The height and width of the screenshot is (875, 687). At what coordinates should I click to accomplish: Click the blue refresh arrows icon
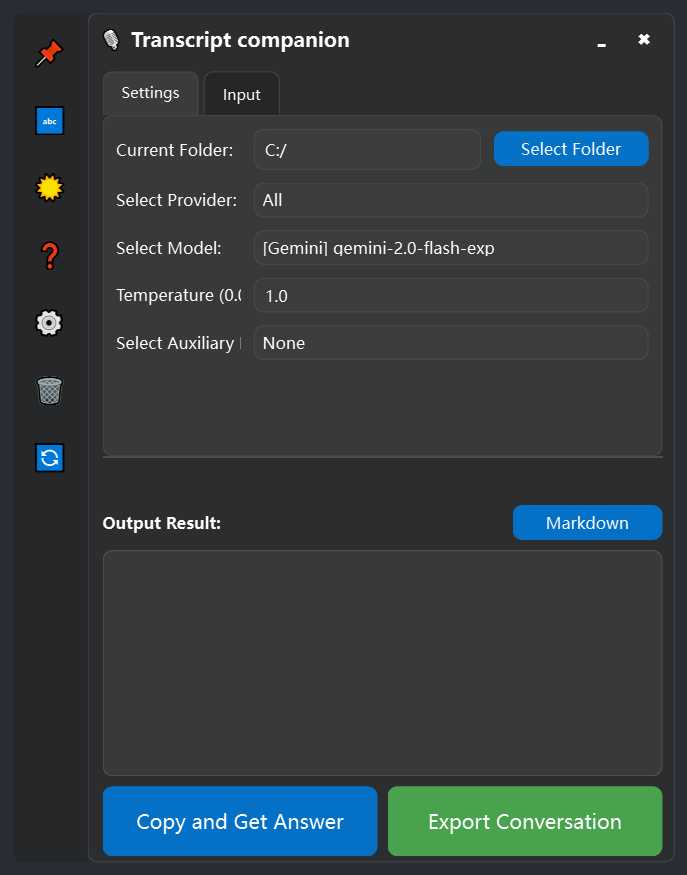[x=49, y=458]
